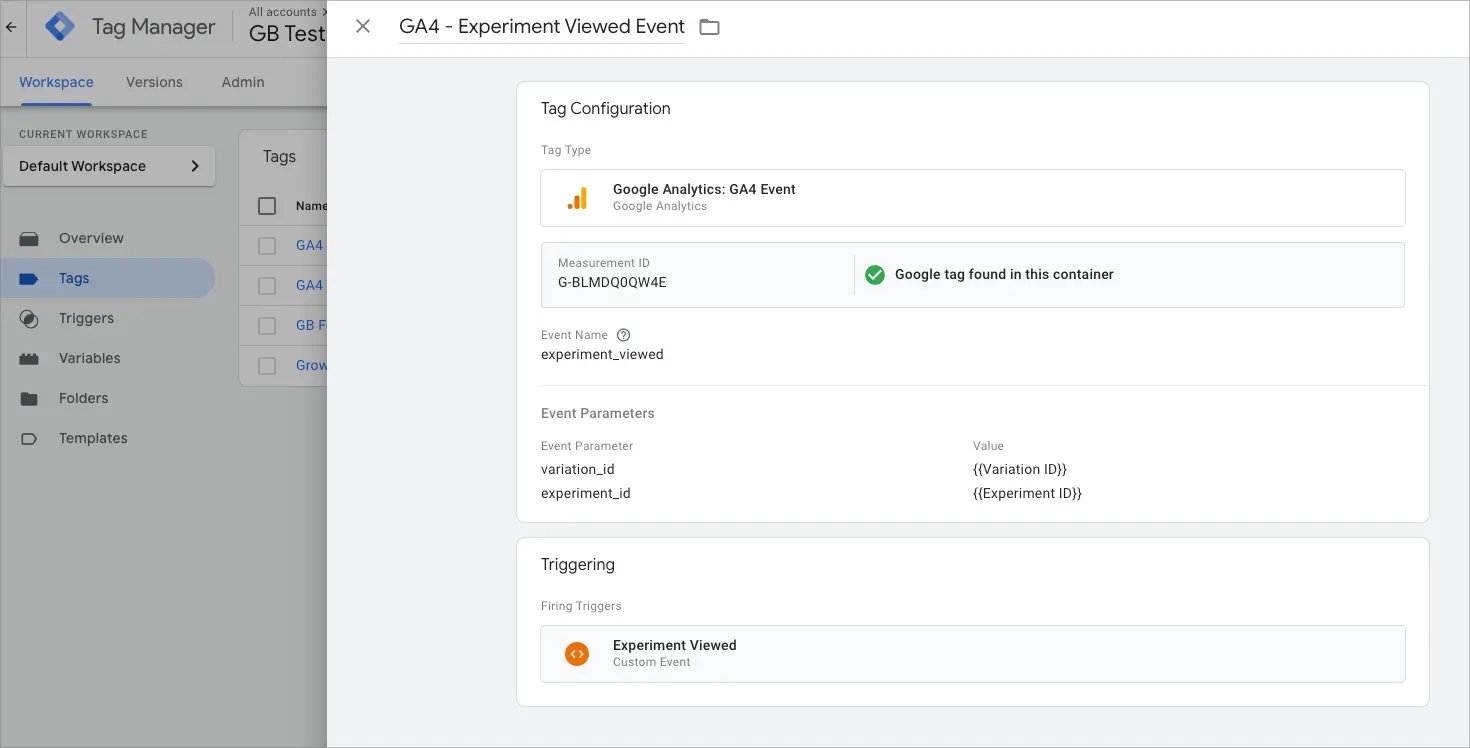The height and width of the screenshot is (748, 1470).
Task: Open the second GA4 tag link
Action: tap(310, 285)
